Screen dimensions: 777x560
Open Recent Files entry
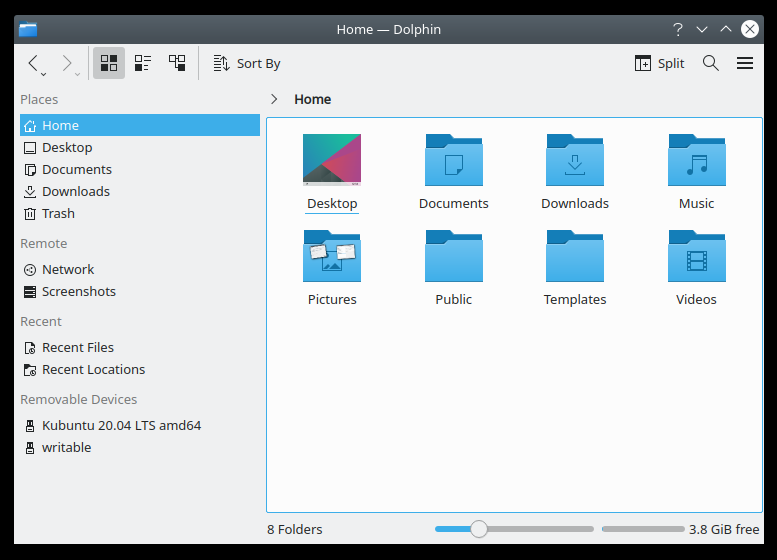pyautogui.click(x=77, y=347)
